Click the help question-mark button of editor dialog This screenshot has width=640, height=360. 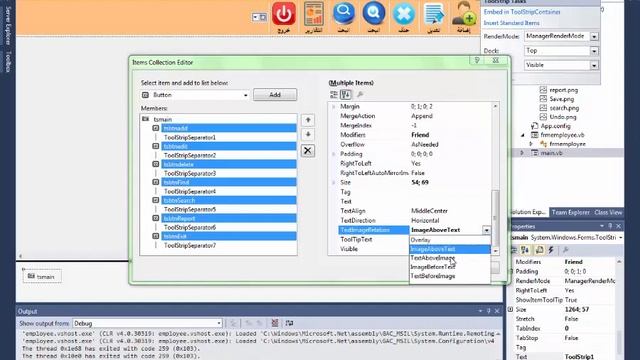click(477, 60)
